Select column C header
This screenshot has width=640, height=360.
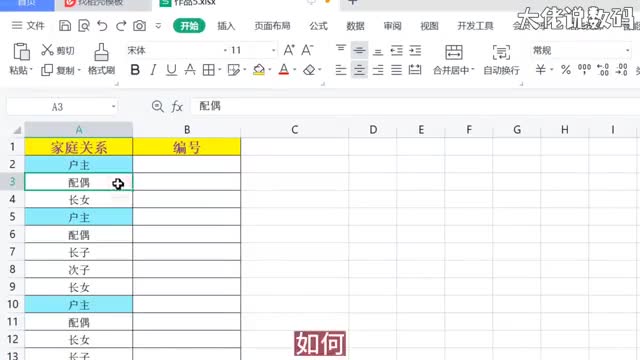click(295, 130)
